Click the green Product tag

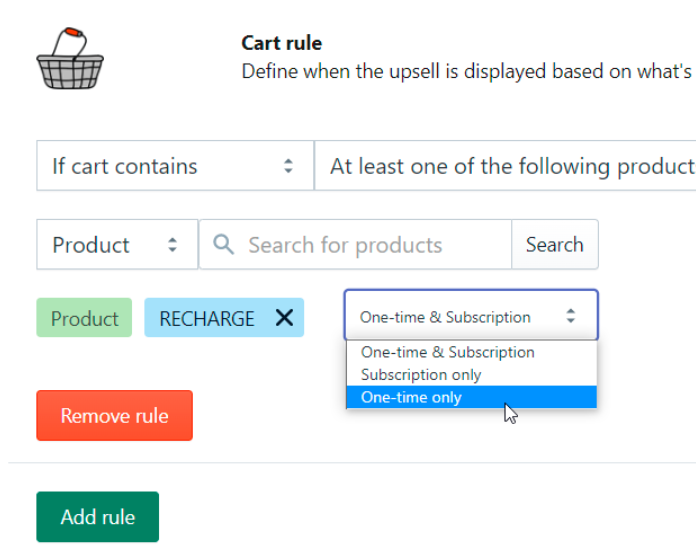pyautogui.click(x=84, y=319)
